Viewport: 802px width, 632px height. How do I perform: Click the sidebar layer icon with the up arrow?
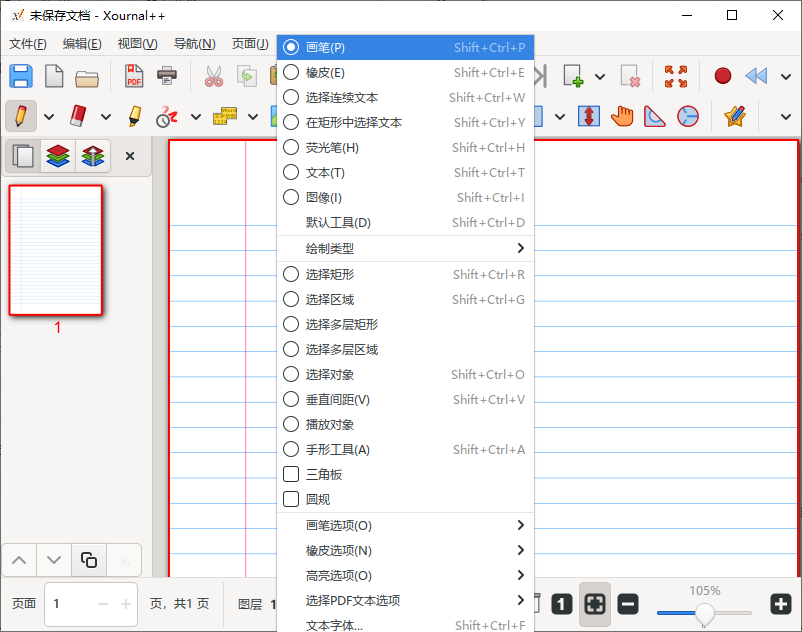coord(93,156)
